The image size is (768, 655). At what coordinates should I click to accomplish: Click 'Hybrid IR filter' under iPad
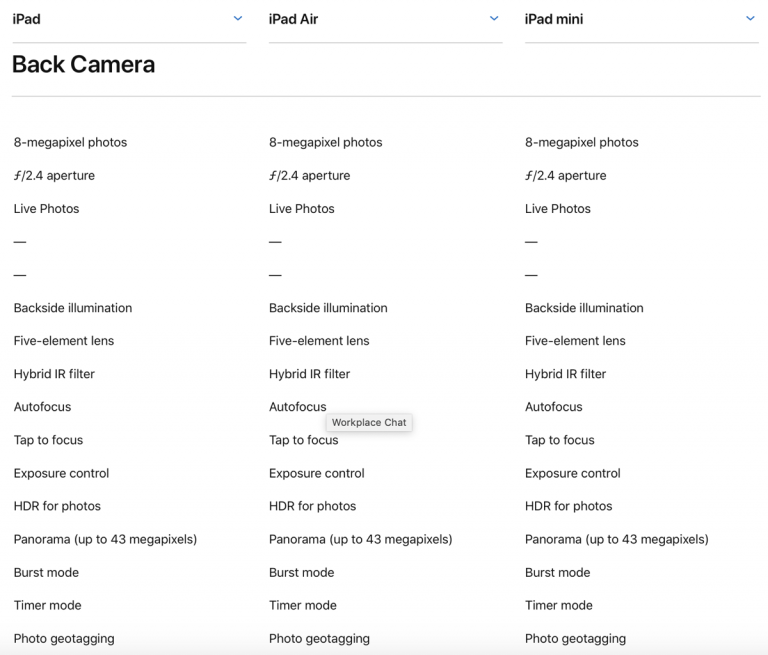(x=54, y=374)
